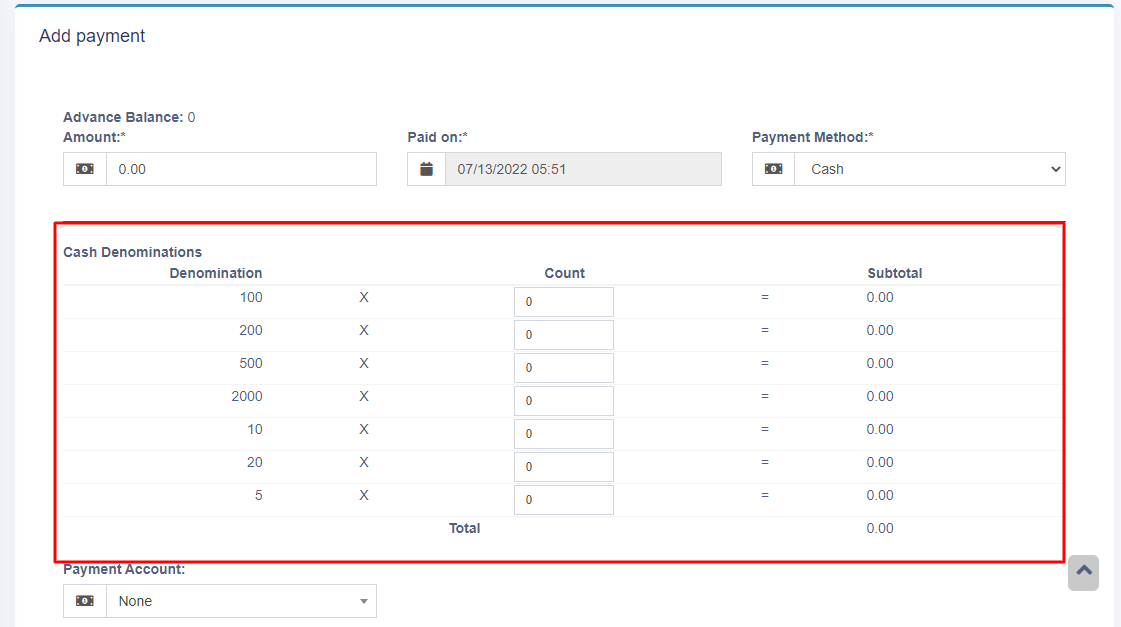Select the count input for denomination 20

click(x=564, y=467)
